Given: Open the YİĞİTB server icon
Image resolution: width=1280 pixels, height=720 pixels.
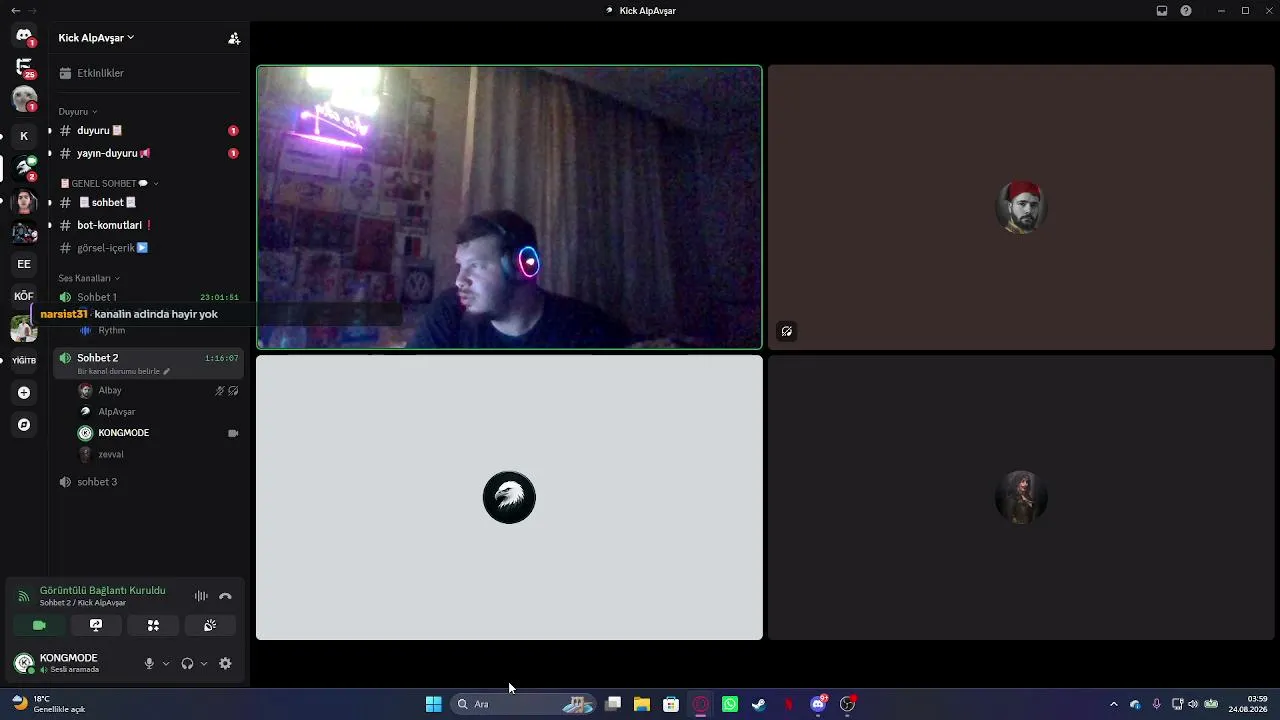Looking at the screenshot, I should pyautogui.click(x=24, y=360).
